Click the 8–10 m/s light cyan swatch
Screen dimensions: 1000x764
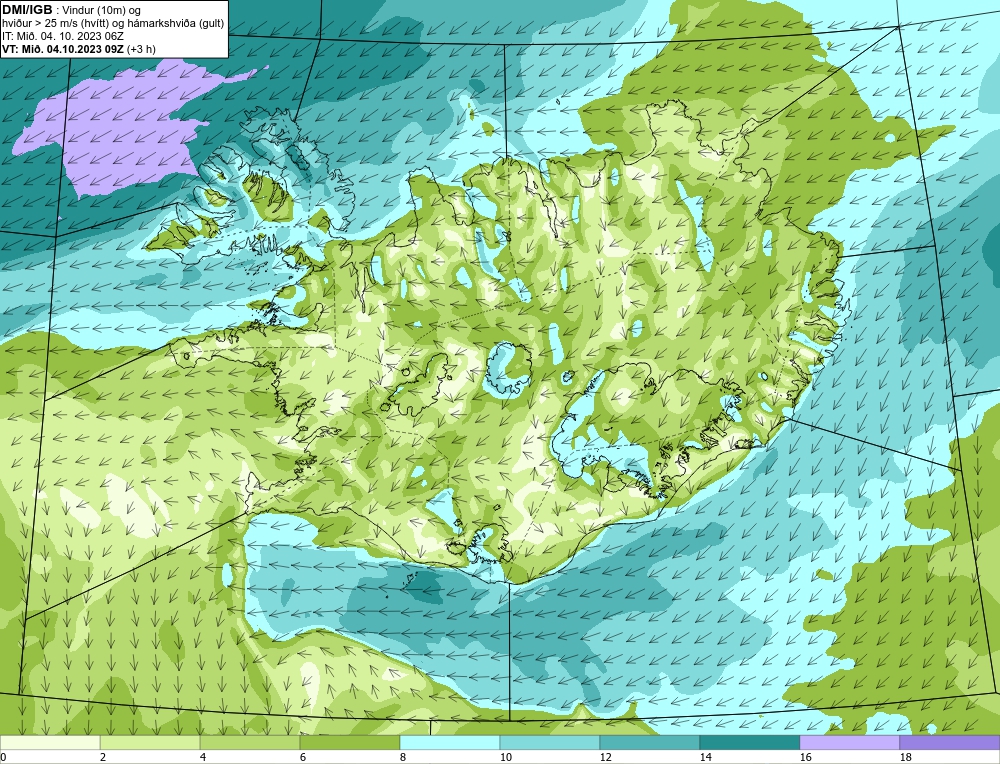(x=450, y=743)
